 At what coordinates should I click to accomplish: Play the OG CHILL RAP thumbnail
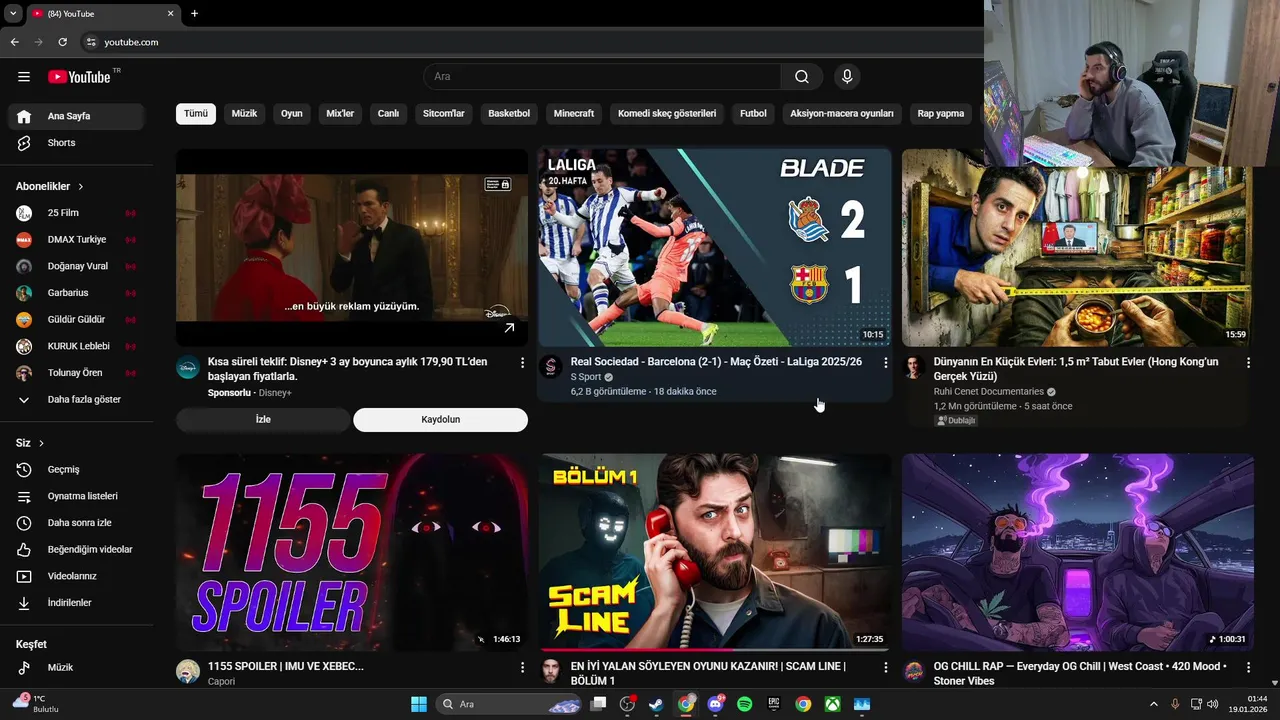(x=1078, y=553)
